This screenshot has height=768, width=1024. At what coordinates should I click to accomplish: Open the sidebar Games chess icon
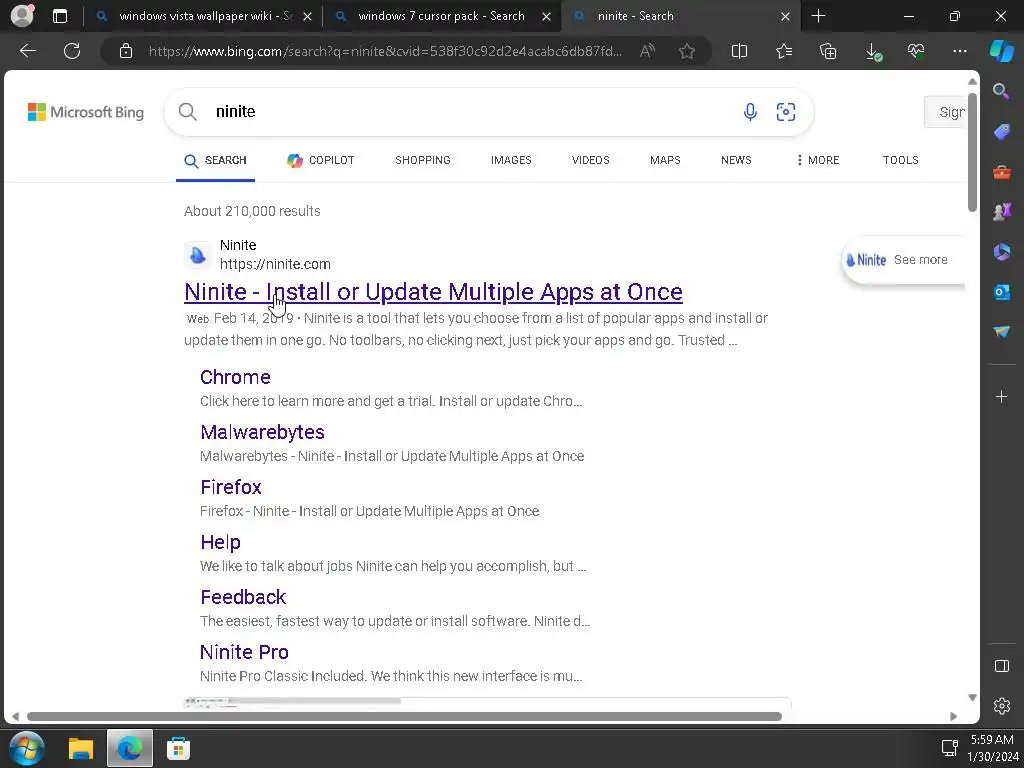coord(1001,212)
